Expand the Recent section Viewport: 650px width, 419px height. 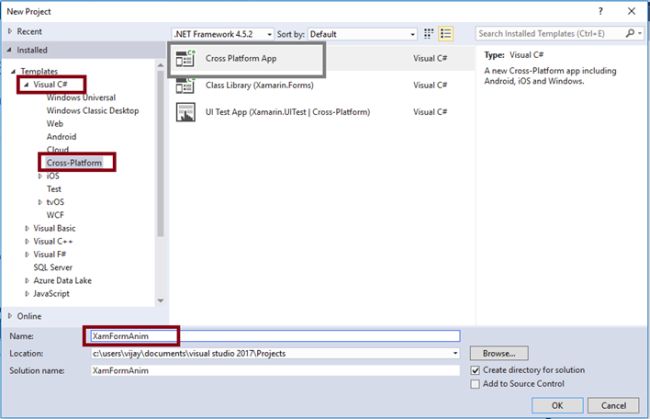(10, 31)
